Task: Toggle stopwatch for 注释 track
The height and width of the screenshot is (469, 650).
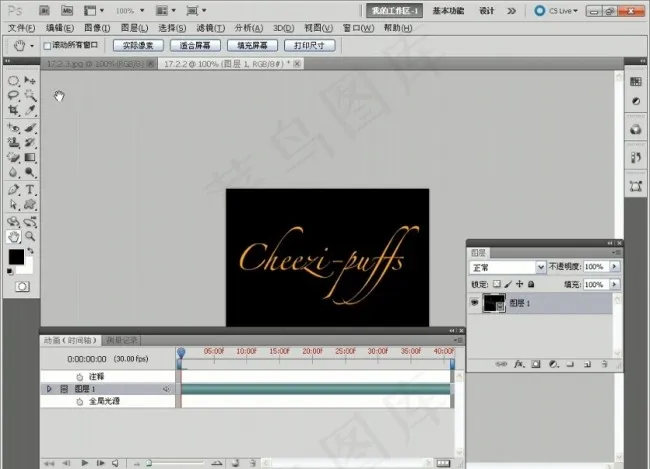Action: (x=80, y=377)
